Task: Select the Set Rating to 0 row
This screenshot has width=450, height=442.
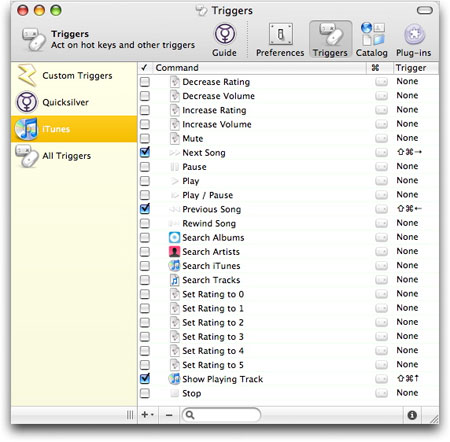Action: tap(288, 294)
